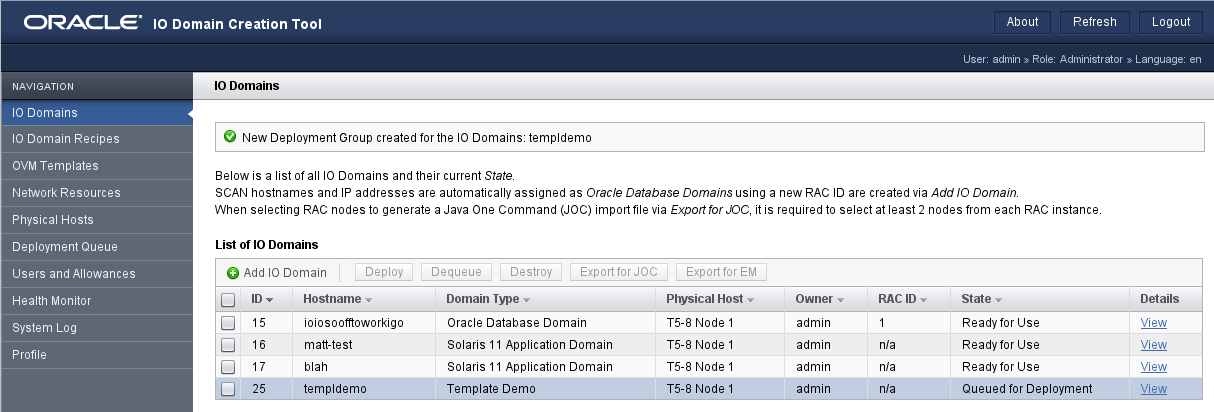Click the Oracle logo in the header
Image resolution: width=1214 pixels, height=412 pixels.
tap(83, 22)
